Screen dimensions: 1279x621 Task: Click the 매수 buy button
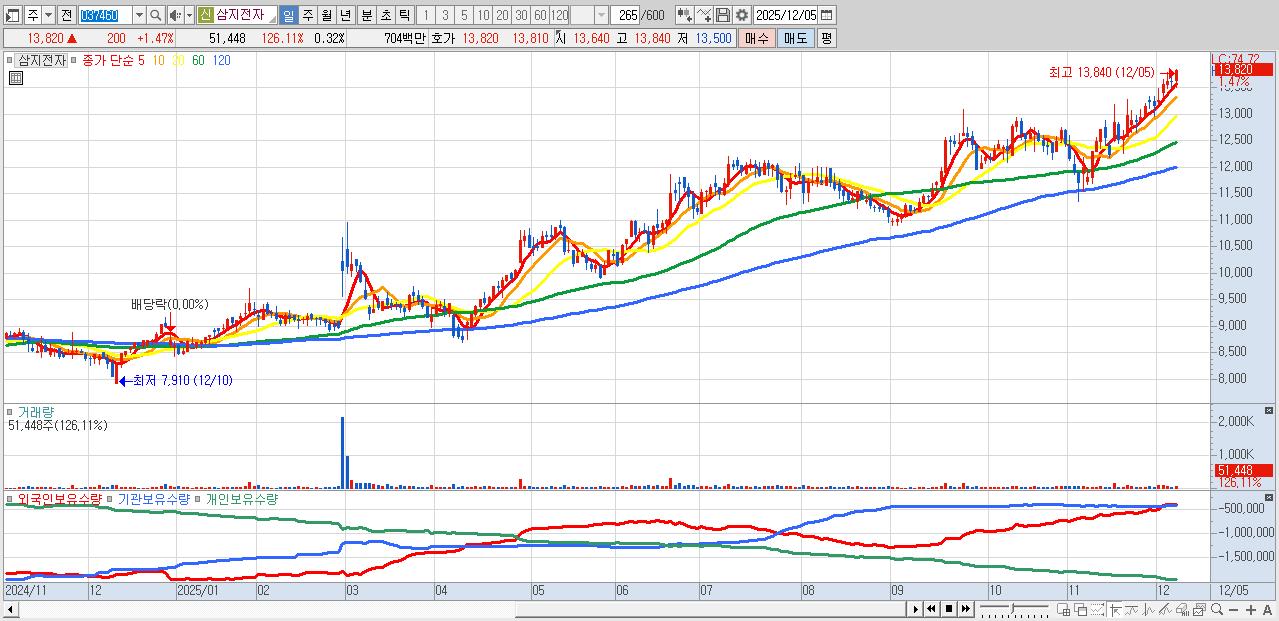click(x=757, y=38)
